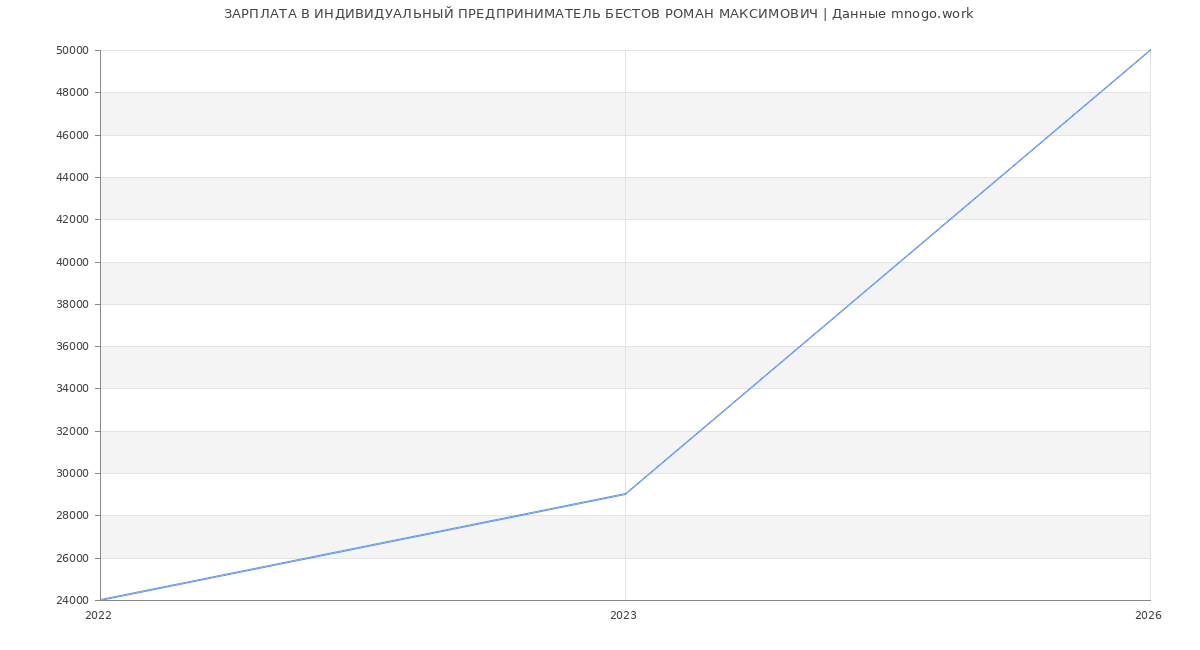
Task: Click the 24000 y-axis label
Action: pos(73,600)
